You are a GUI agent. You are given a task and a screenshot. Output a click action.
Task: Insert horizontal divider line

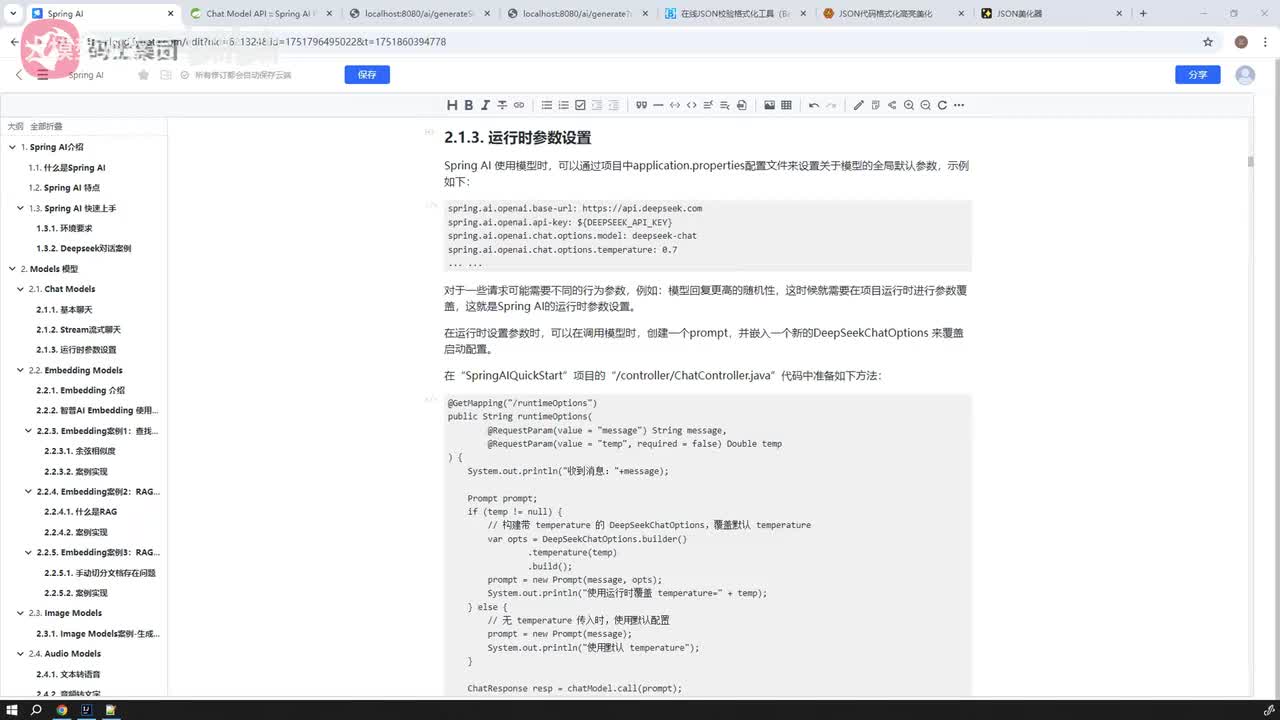[x=658, y=105]
